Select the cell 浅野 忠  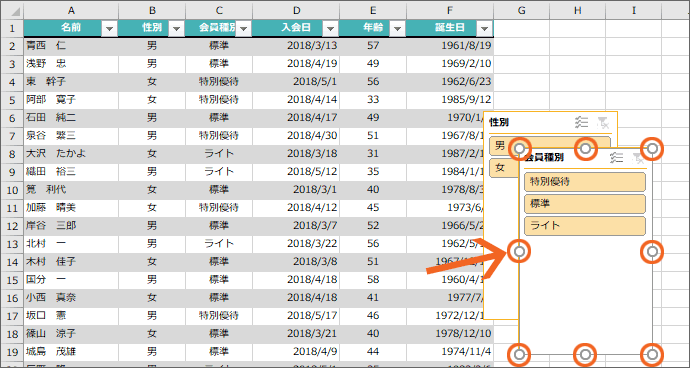click(71, 64)
